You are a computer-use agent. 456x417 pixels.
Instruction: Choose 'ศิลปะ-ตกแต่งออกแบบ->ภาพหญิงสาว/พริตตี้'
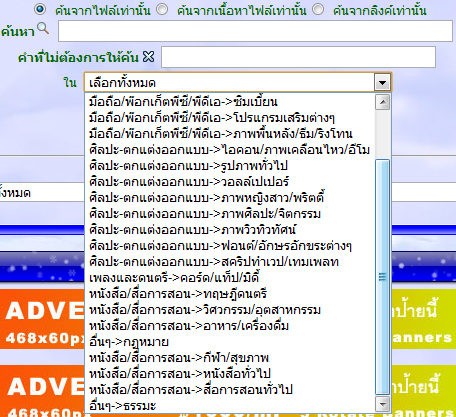(x=230, y=198)
